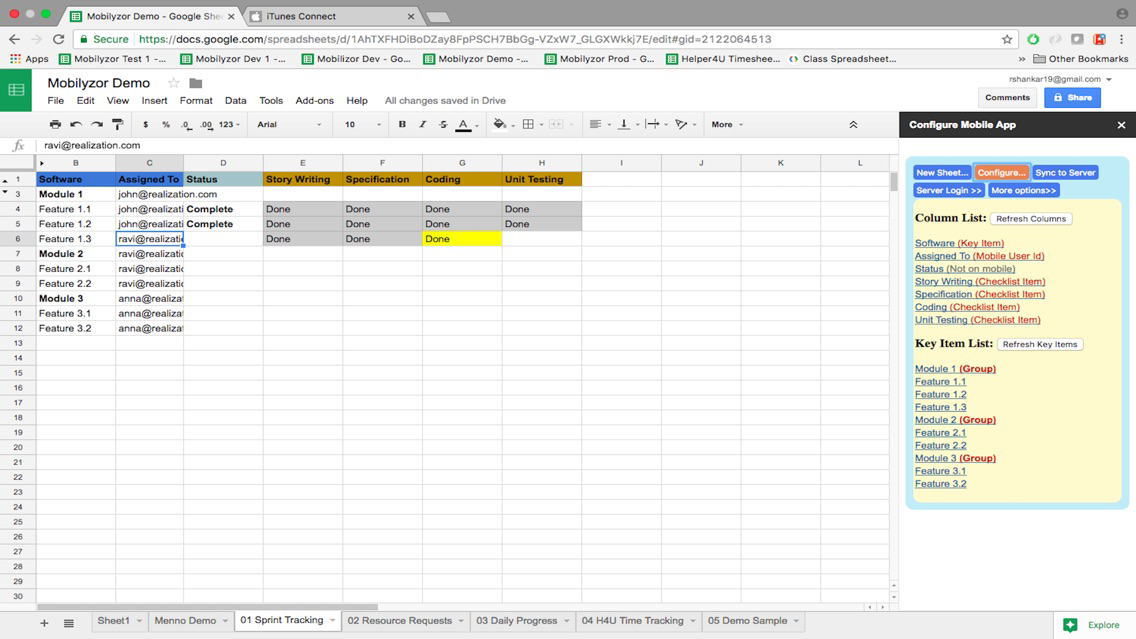Apply percent format icon
Image resolution: width=1136 pixels, height=639 pixels.
(166, 125)
